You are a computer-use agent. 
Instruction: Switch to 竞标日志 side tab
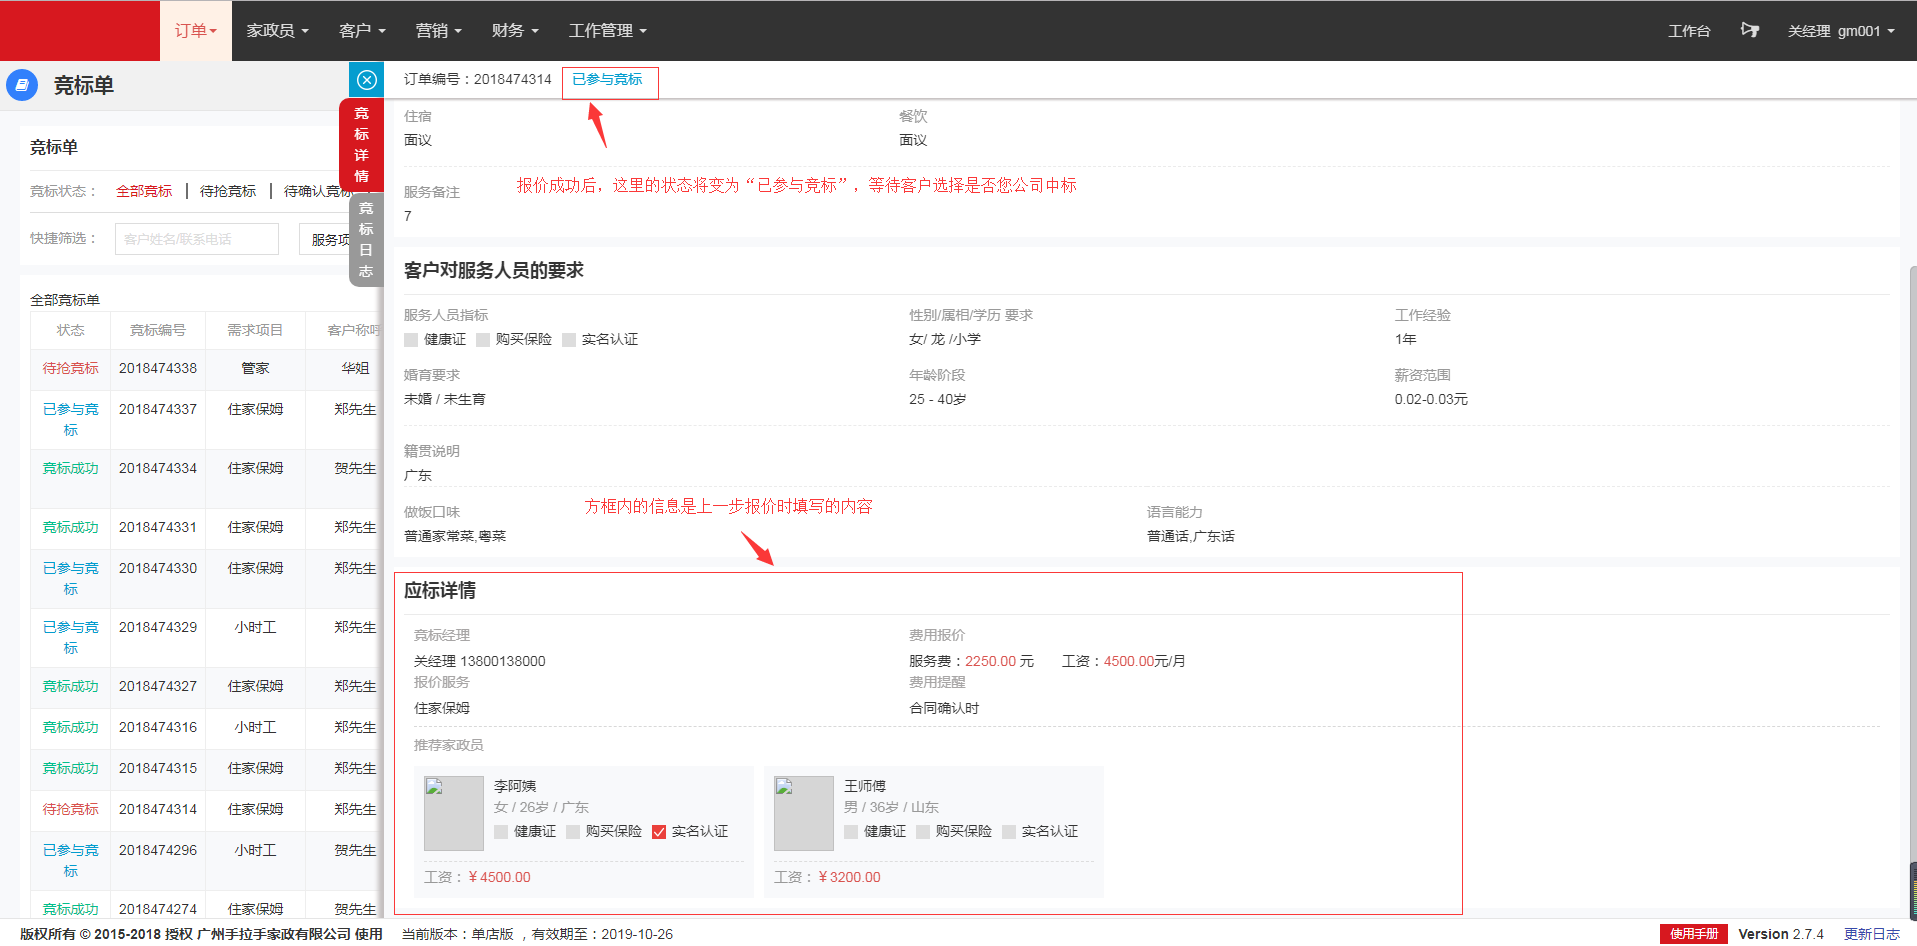[x=366, y=239]
